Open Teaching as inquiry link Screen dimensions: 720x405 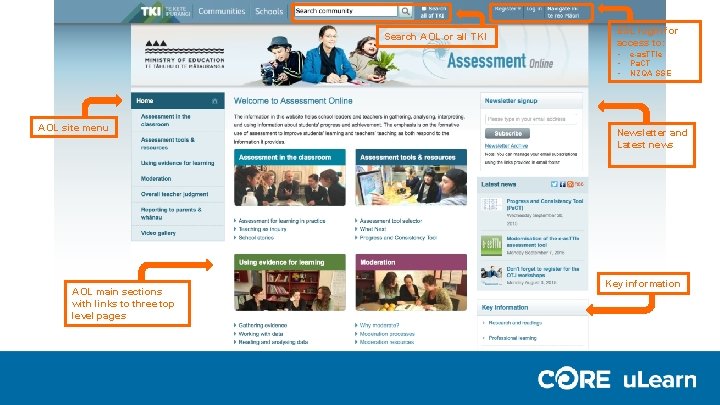click(x=262, y=229)
